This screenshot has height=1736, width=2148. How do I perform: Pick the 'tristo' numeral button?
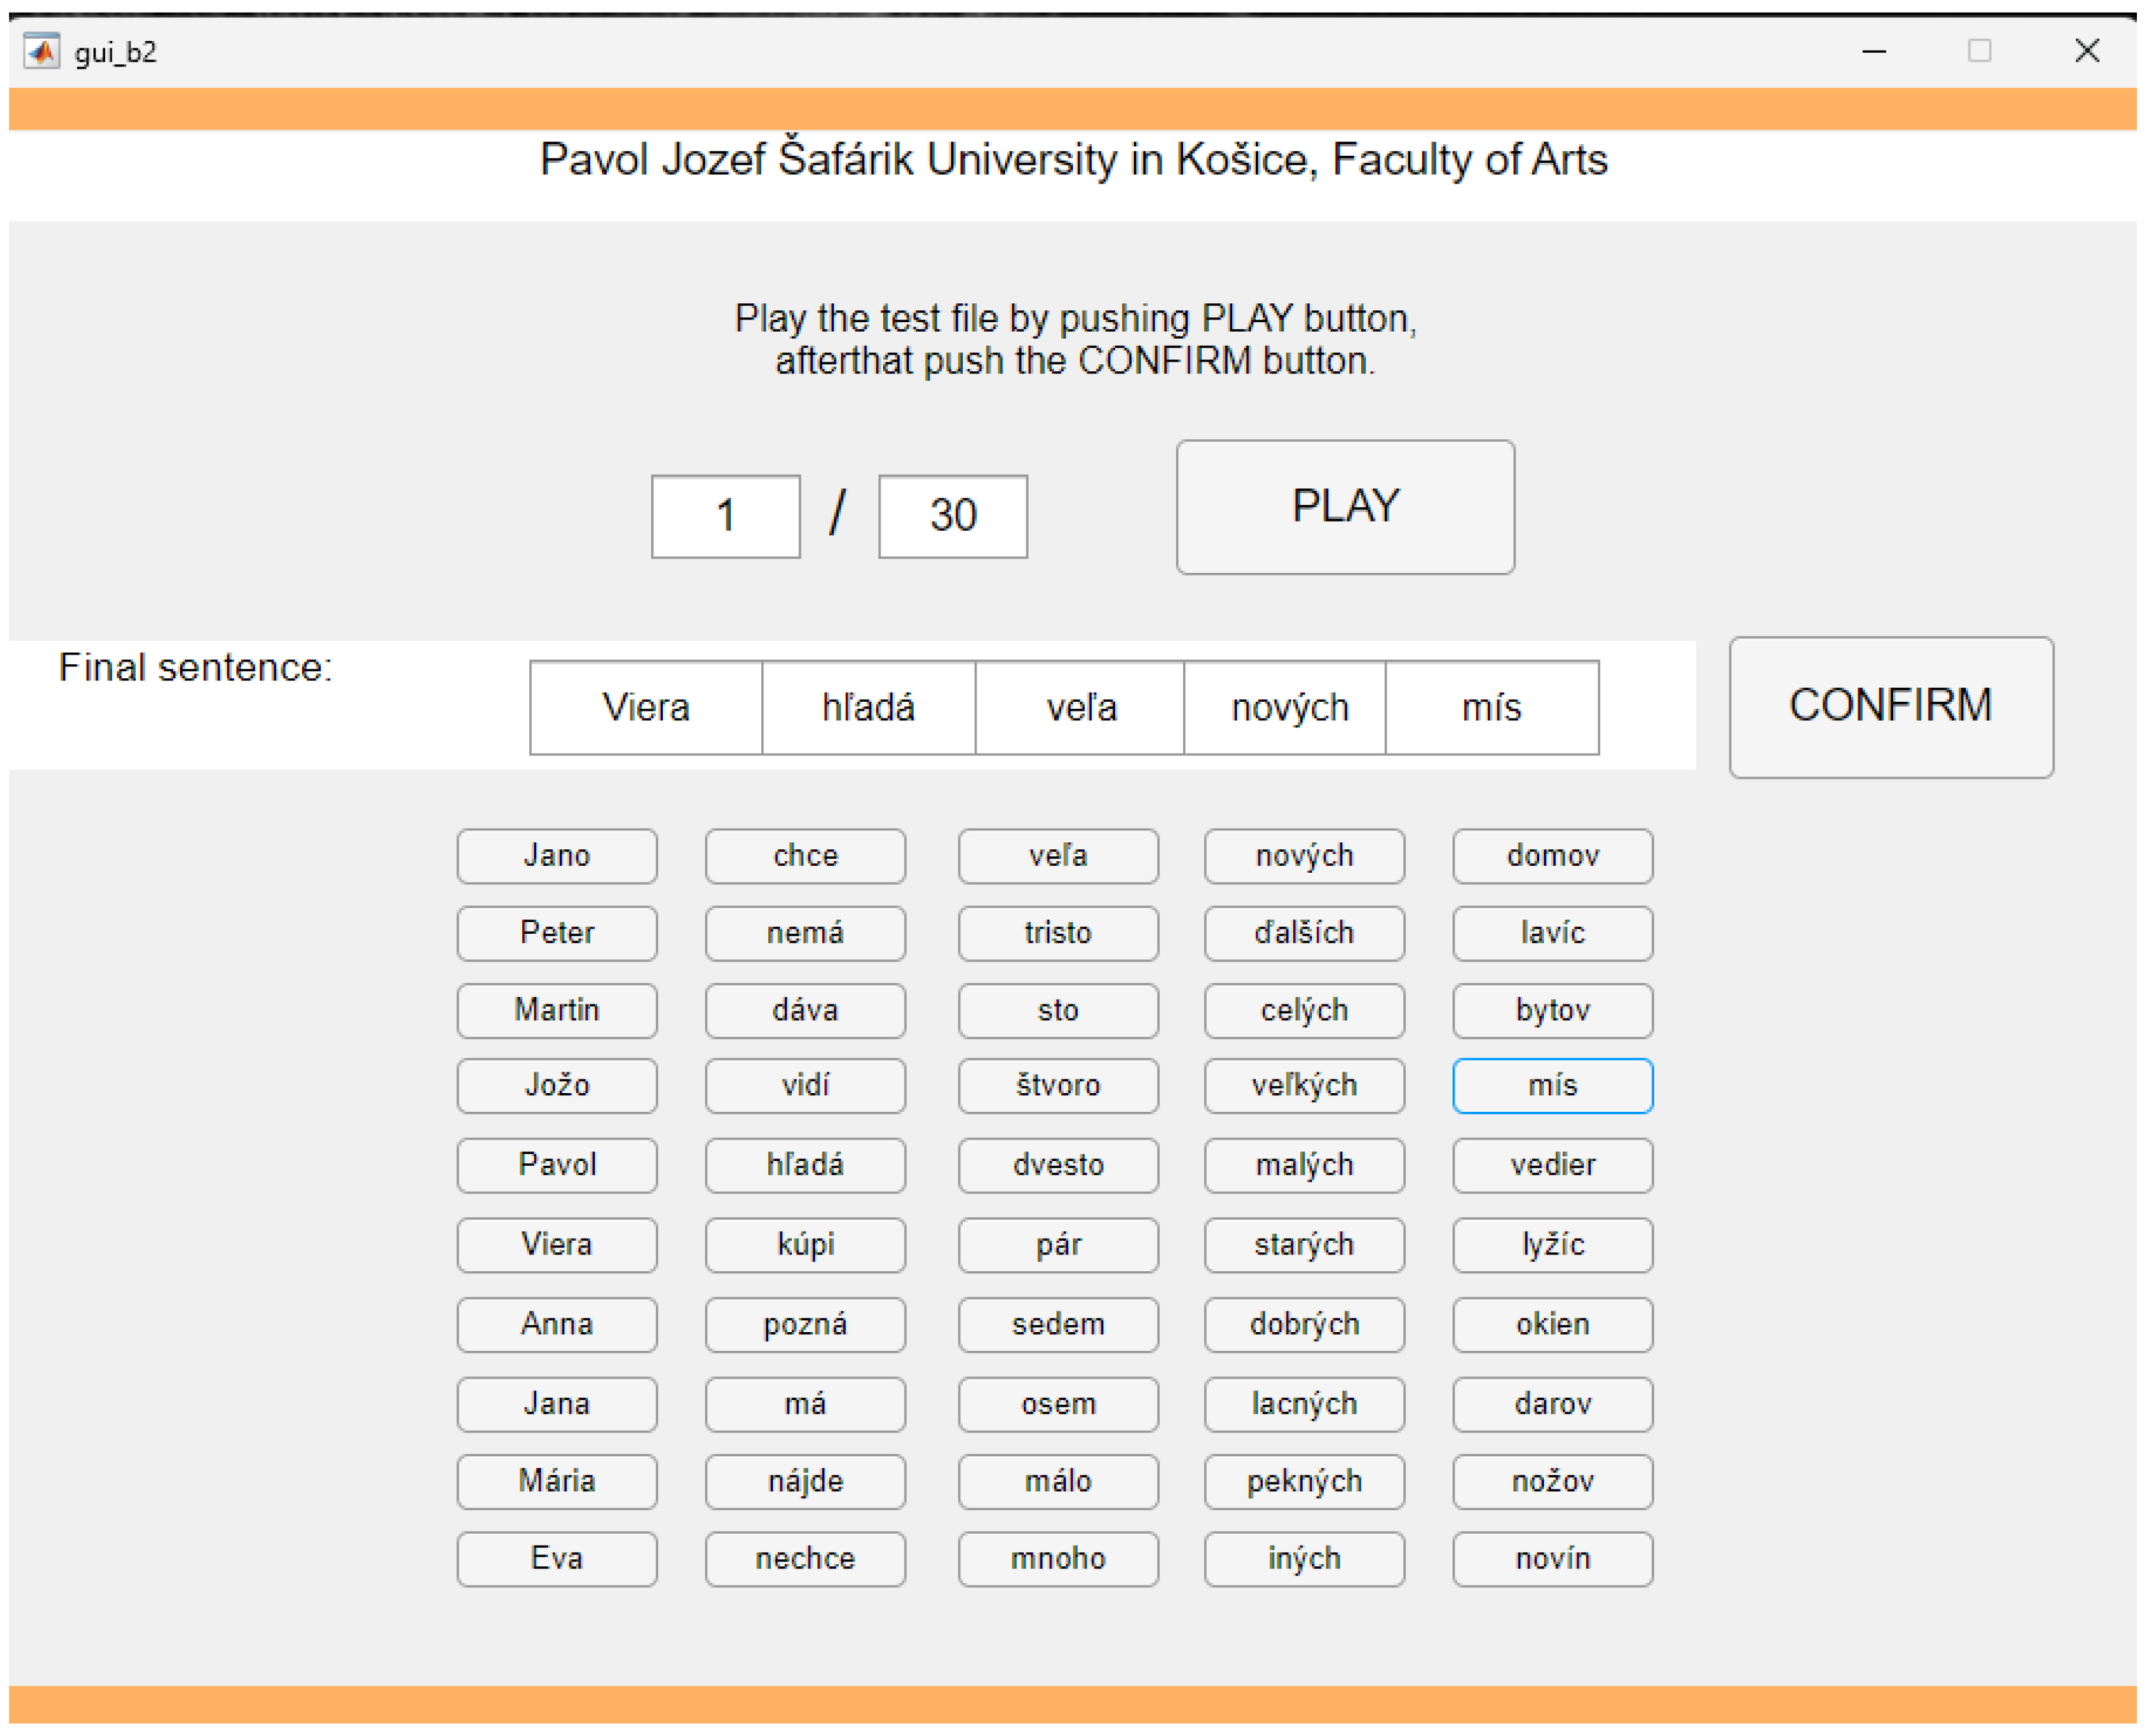point(1057,933)
